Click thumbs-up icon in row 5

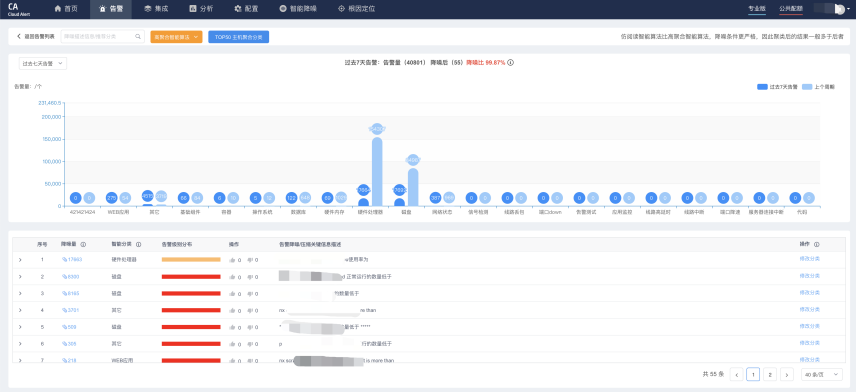(x=232, y=327)
